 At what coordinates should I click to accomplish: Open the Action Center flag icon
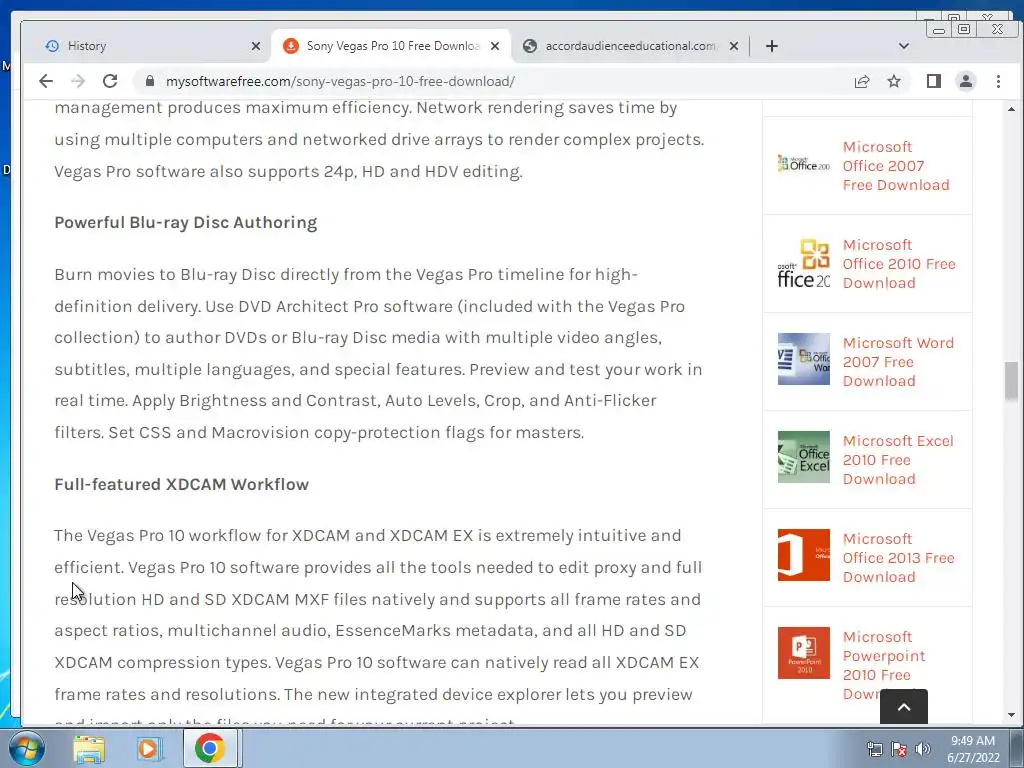click(899, 750)
